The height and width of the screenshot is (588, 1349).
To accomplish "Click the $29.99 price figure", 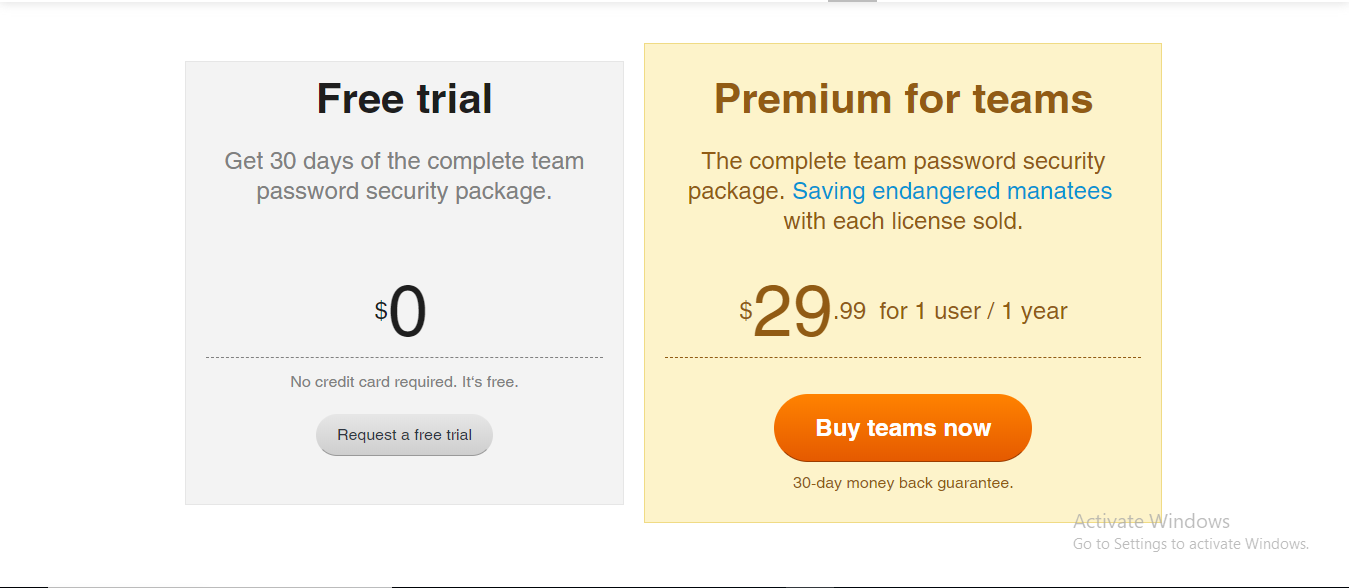I will coord(803,312).
